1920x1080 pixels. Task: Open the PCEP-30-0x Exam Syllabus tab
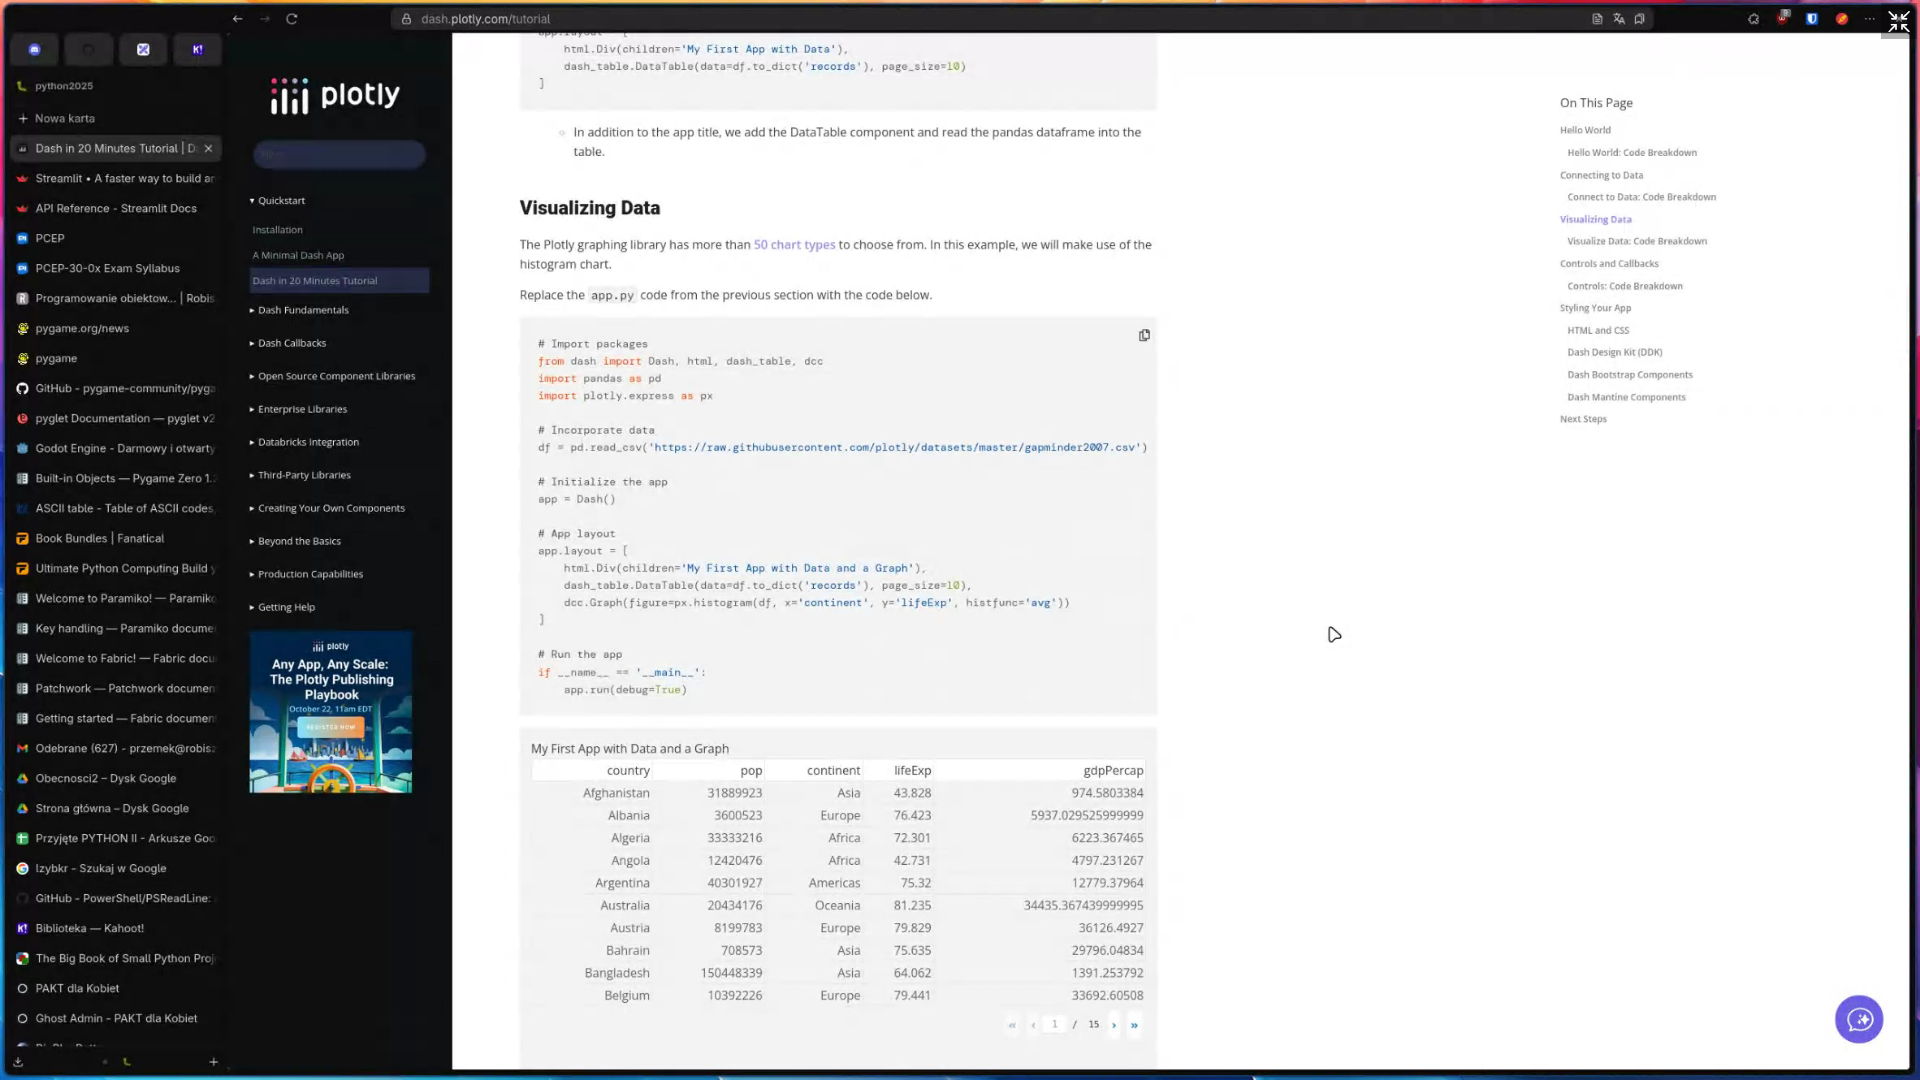click(107, 268)
